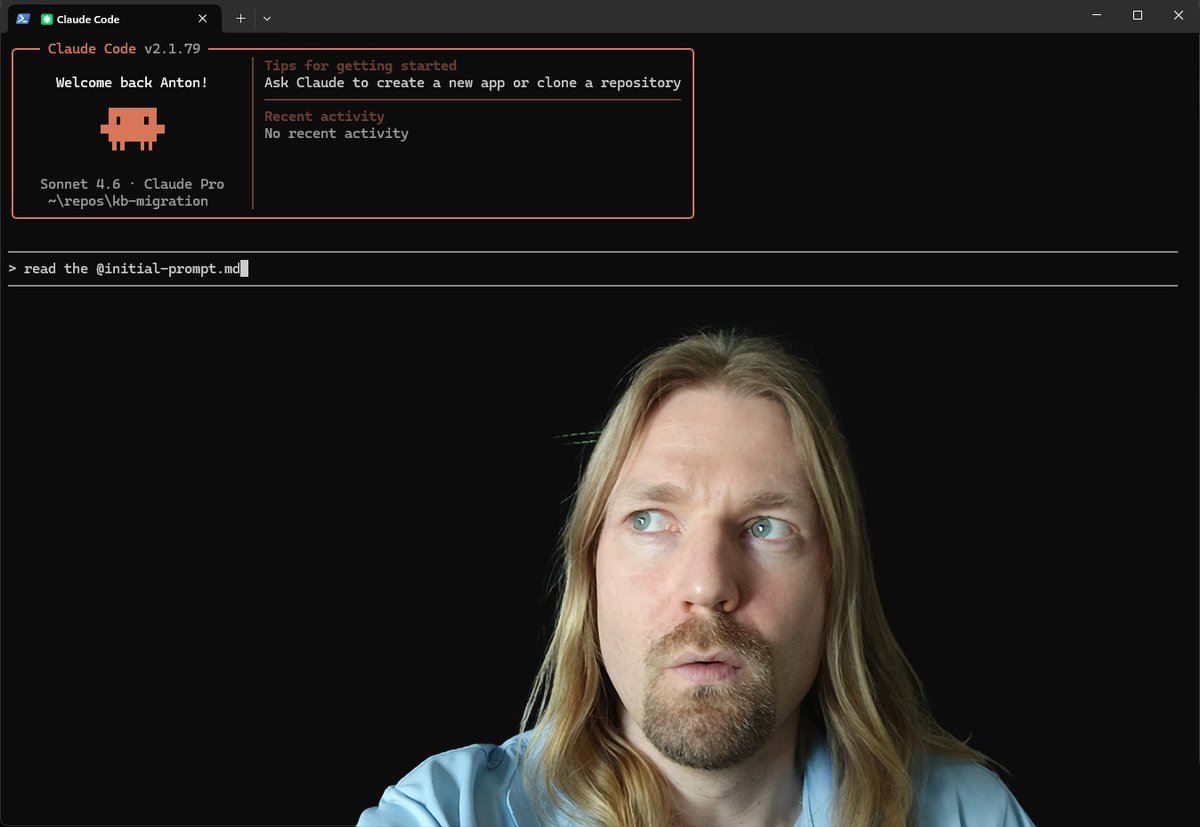1200x827 pixels.
Task: Click the > prompt symbol
Action: point(12,269)
